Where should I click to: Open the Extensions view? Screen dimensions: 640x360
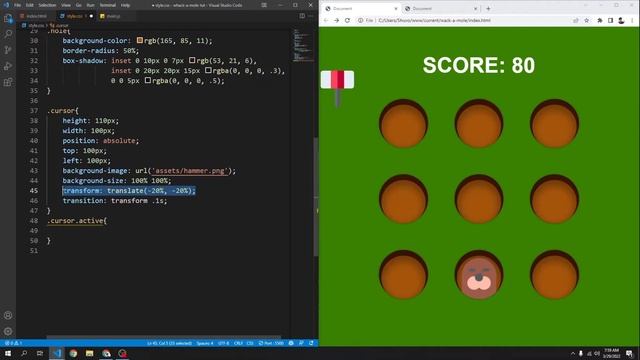pyautogui.click(x=8, y=82)
